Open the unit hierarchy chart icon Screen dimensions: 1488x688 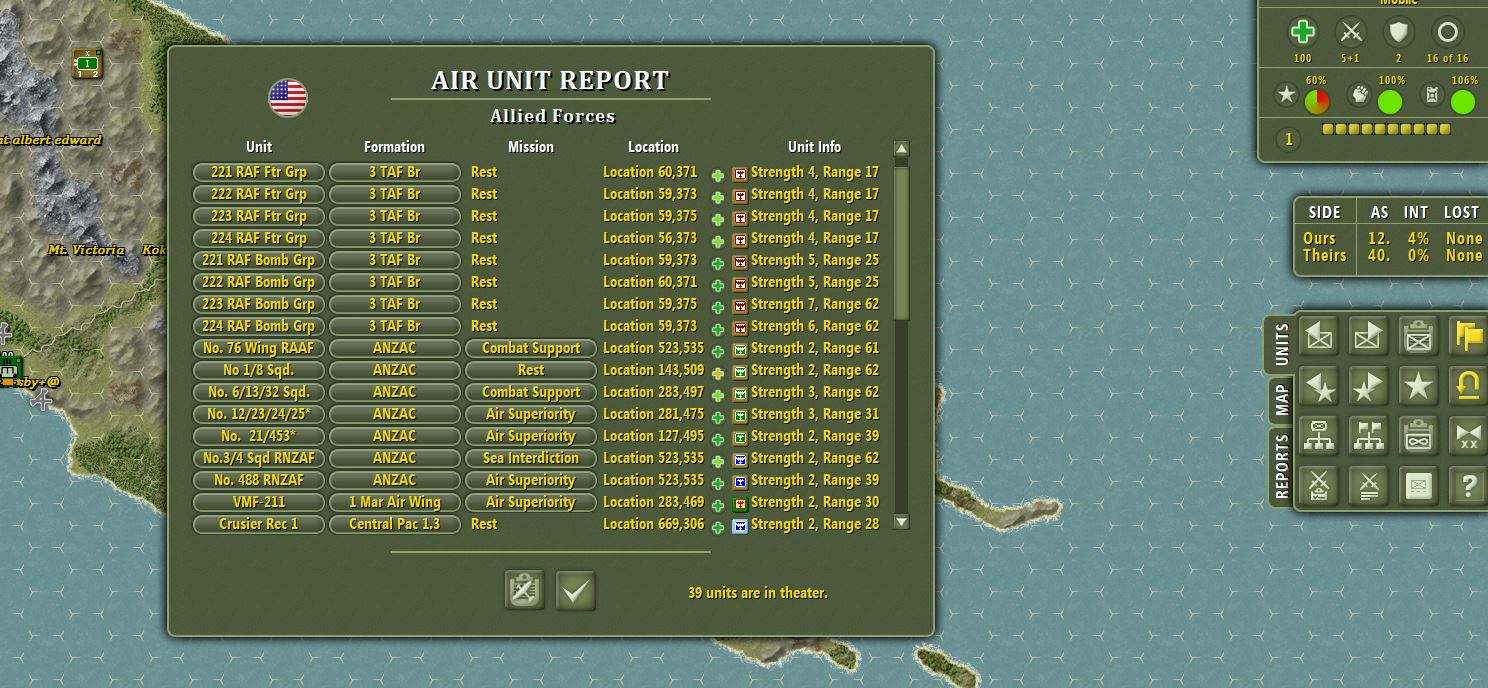coord(1320,437)
